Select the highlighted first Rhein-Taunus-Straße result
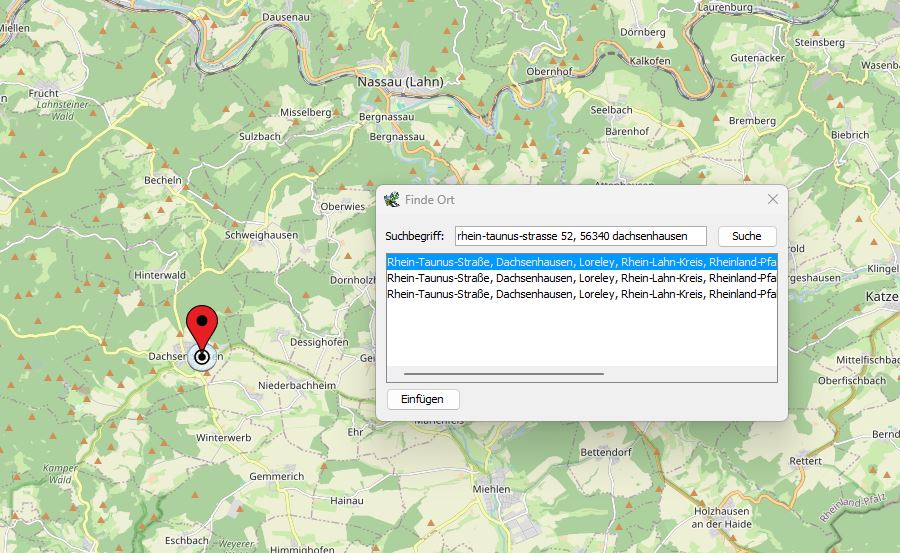The width and height of the screenshot is (900, 553). (x=581, y=261)
